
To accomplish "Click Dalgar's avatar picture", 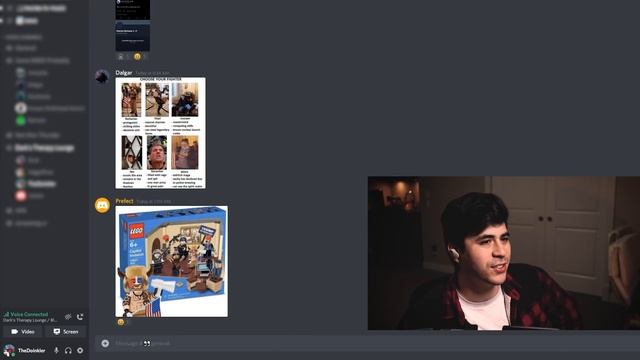I will tap(102, 76).
